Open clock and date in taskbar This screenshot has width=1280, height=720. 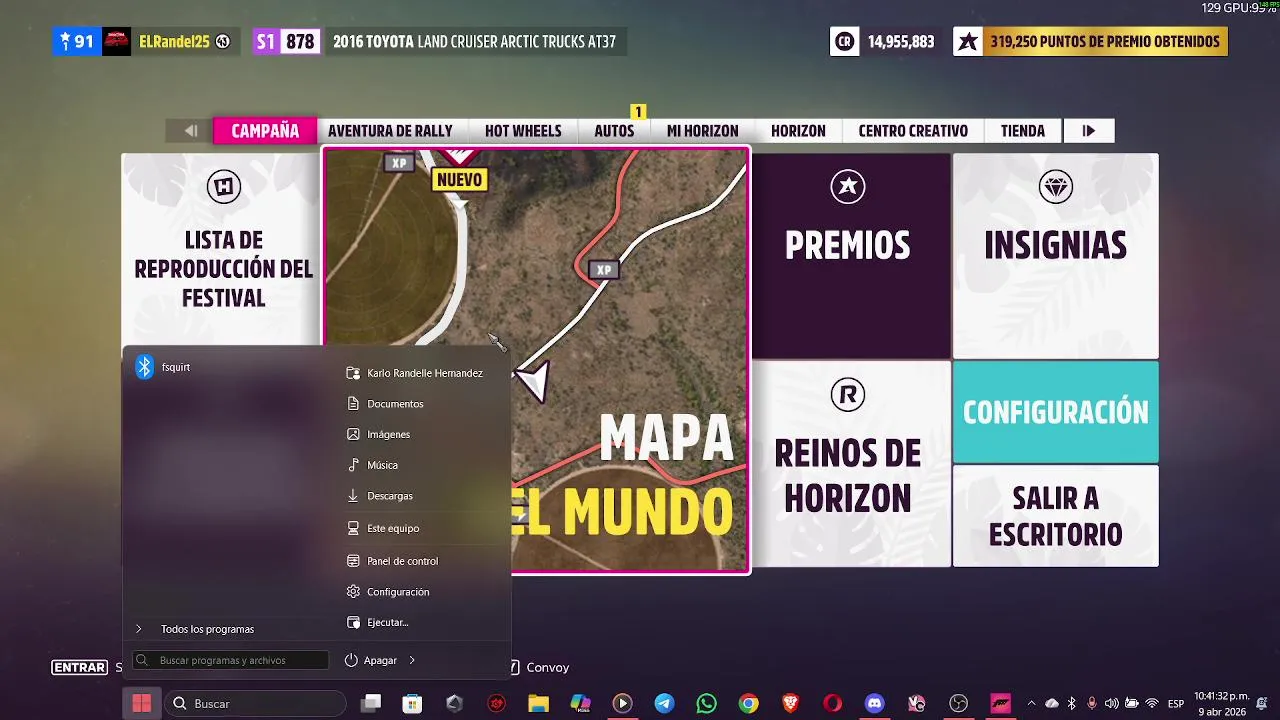1220,704
